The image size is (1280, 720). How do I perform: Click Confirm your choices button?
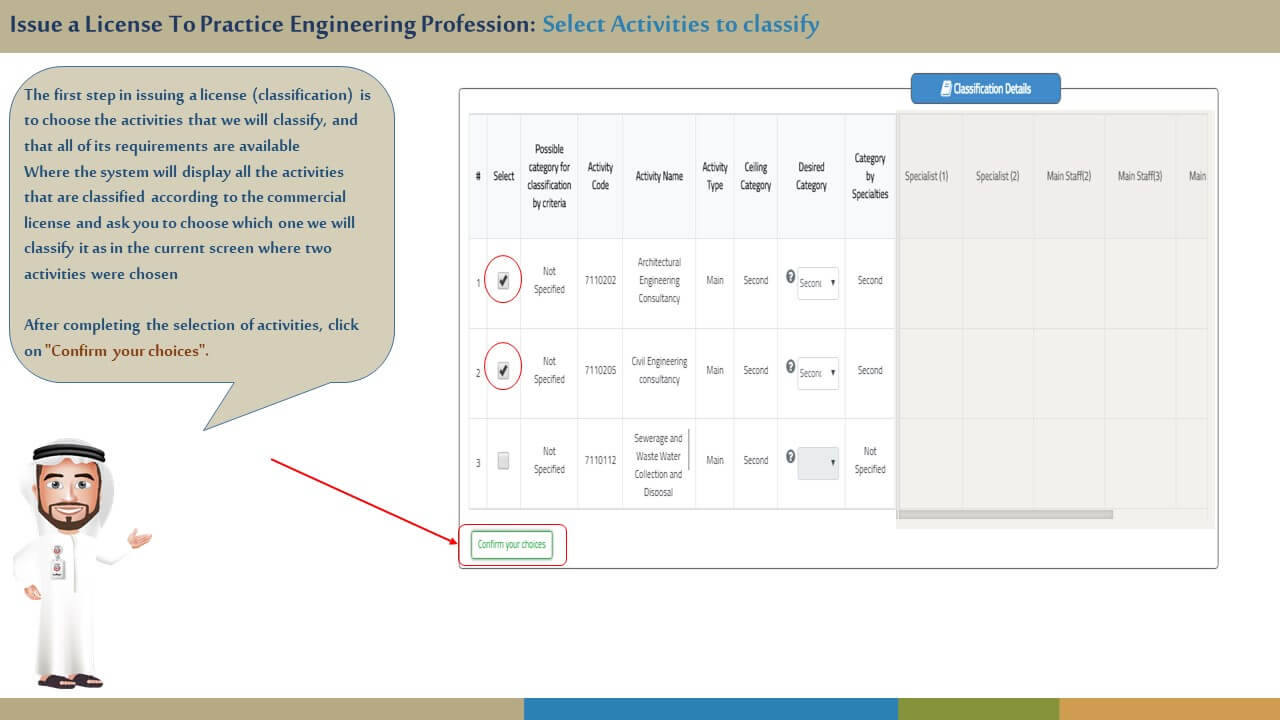[x=512, y=545]
